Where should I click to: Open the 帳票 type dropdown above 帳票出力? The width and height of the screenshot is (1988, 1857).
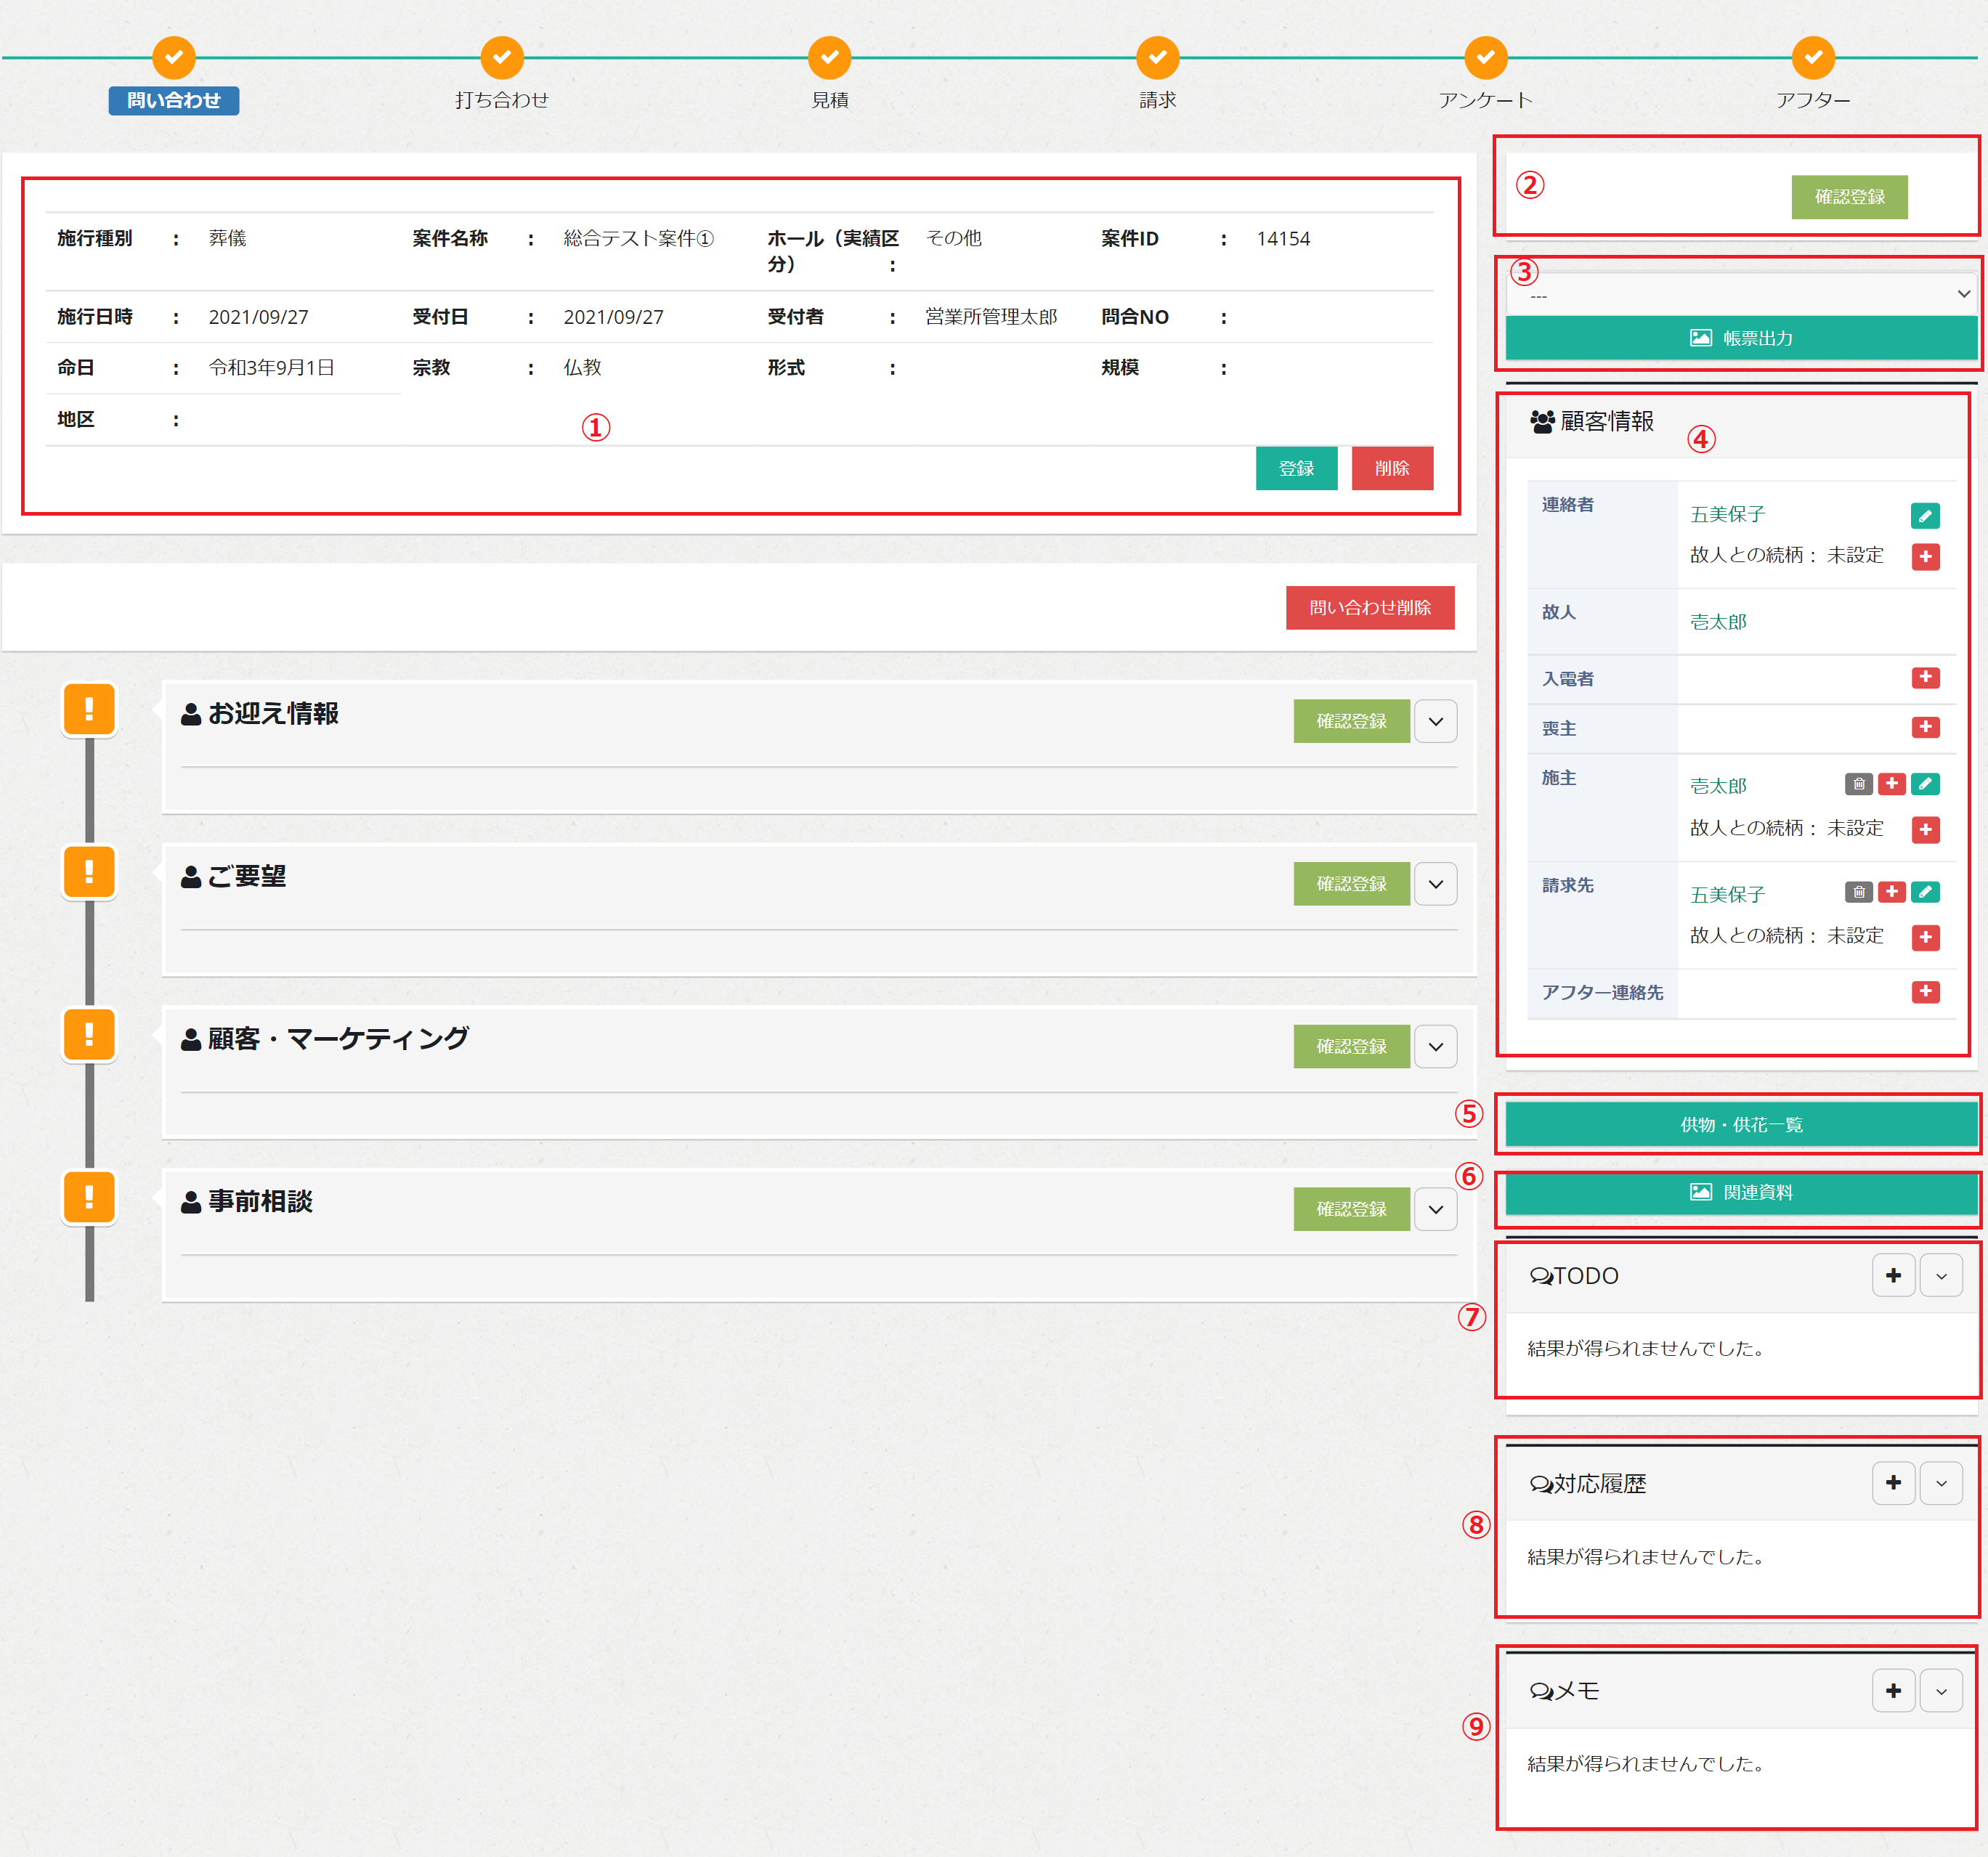1740,294
